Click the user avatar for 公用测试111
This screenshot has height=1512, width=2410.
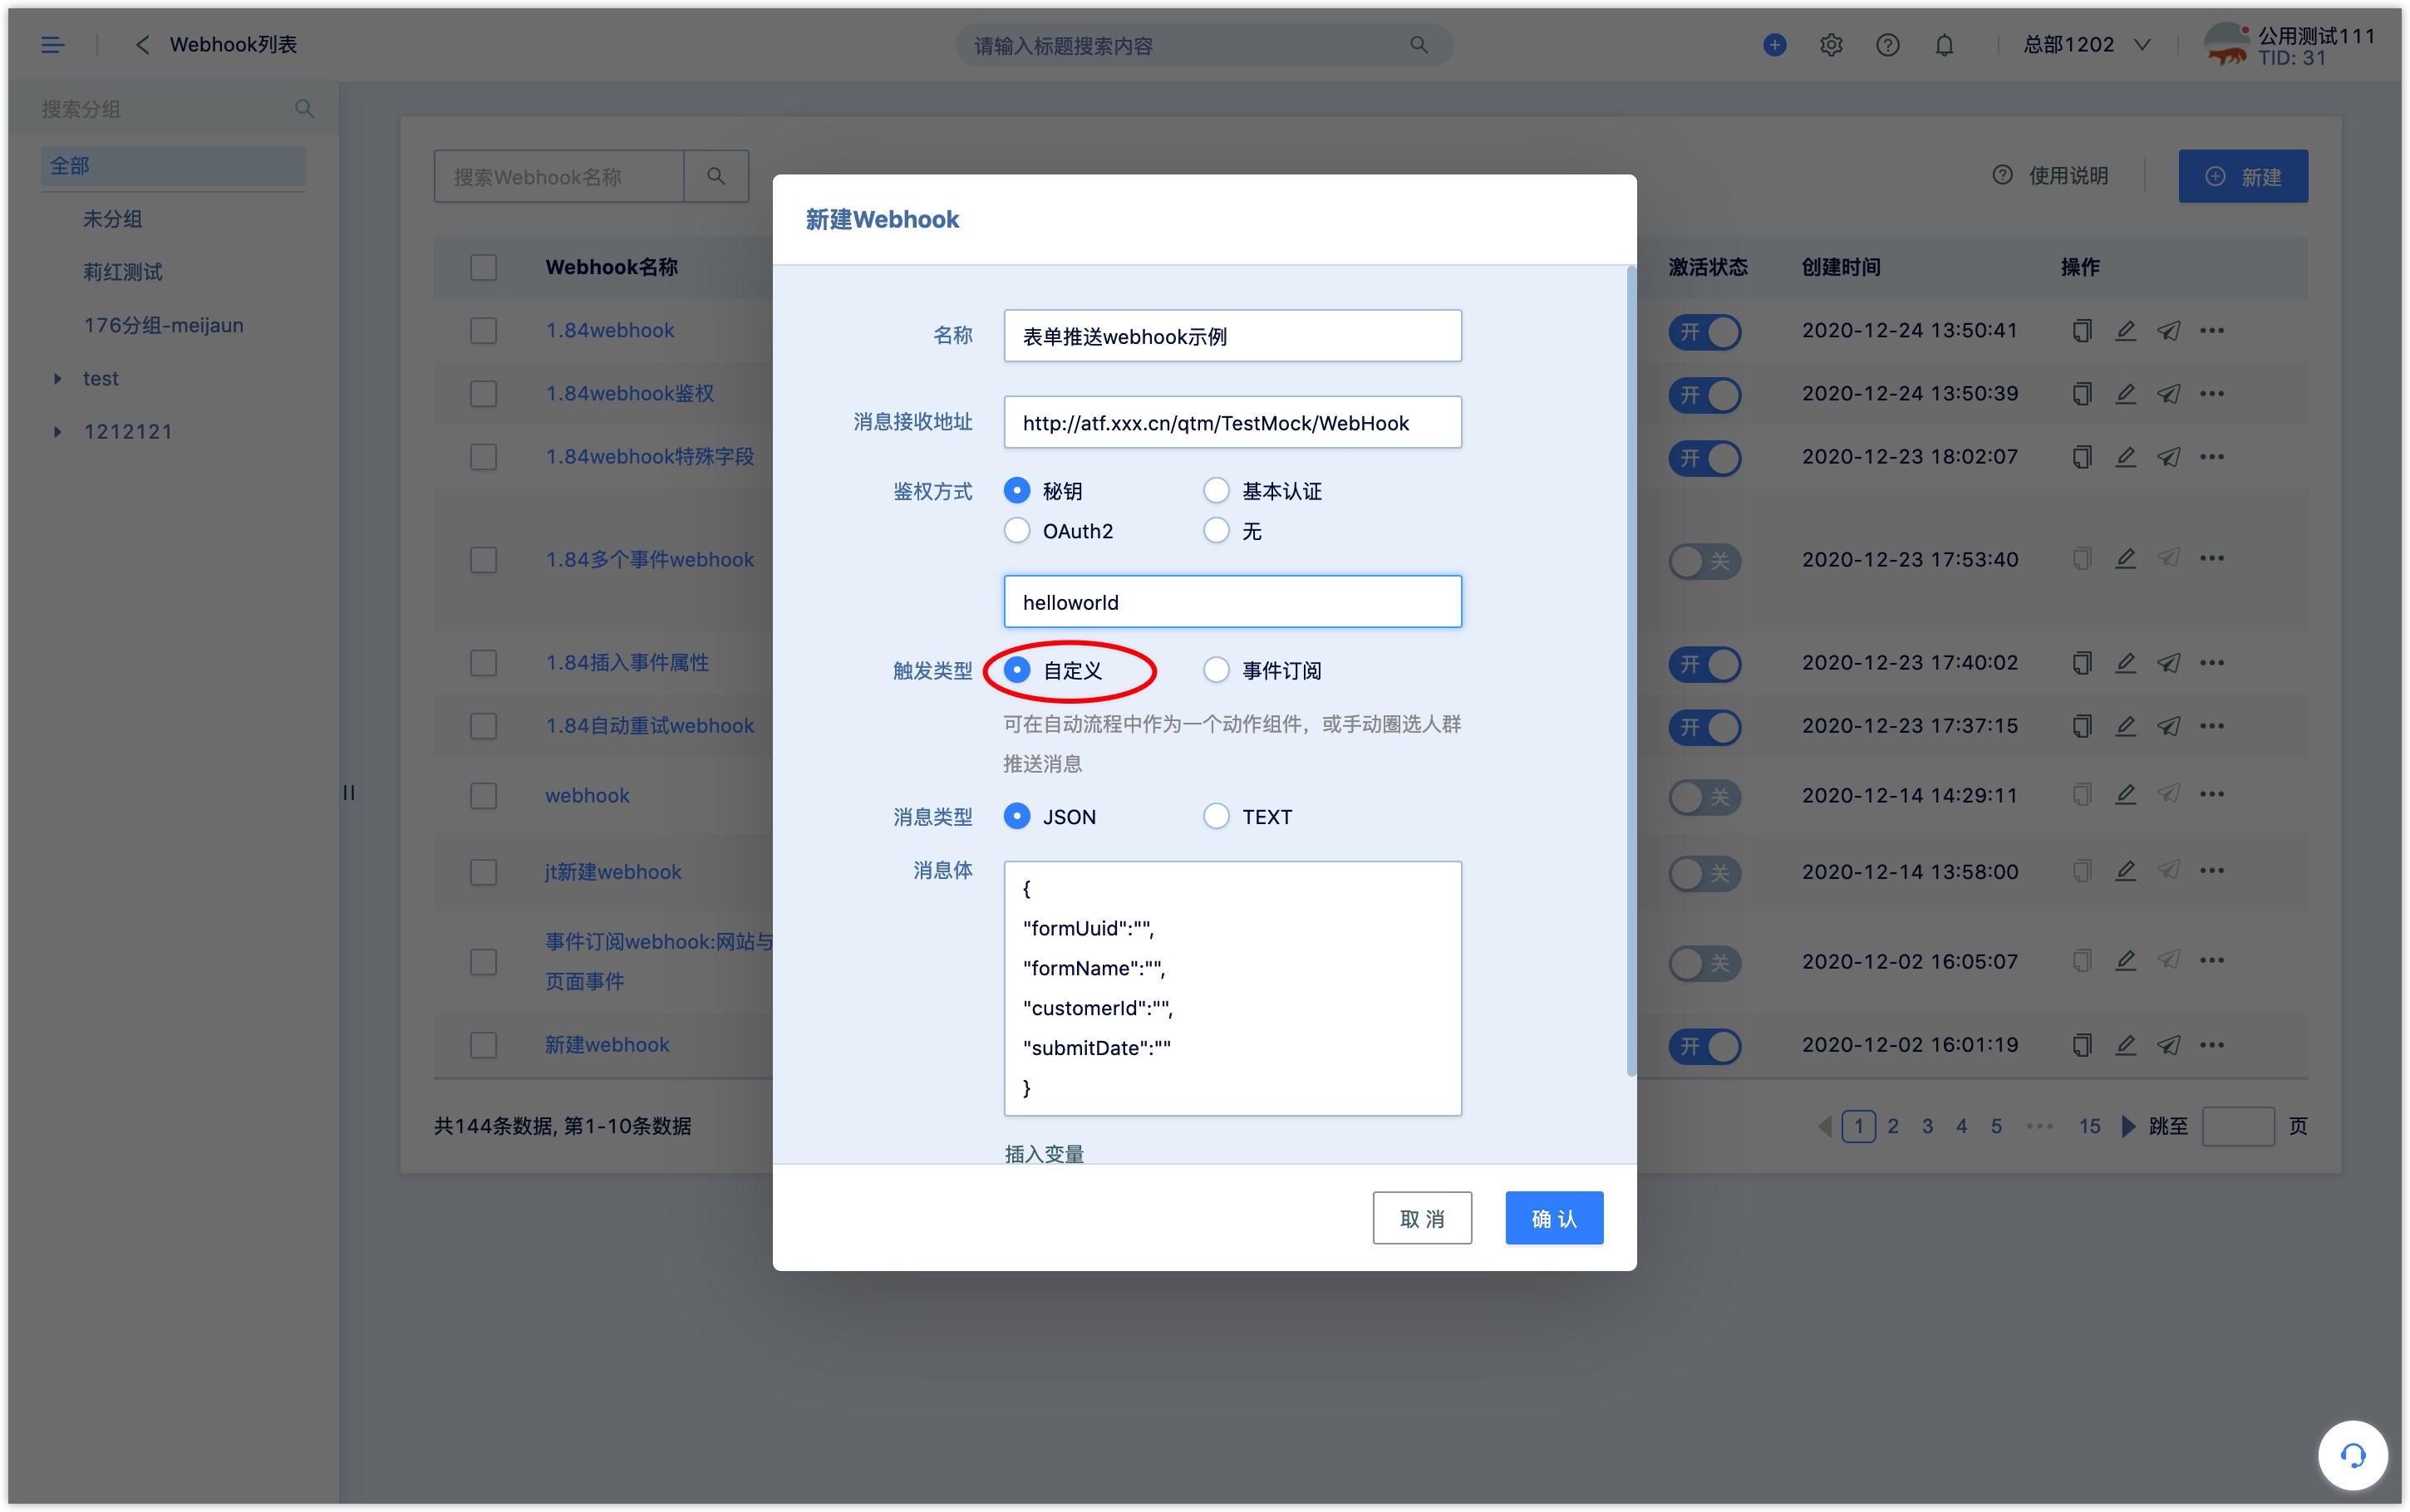(x=2226, y=45)
